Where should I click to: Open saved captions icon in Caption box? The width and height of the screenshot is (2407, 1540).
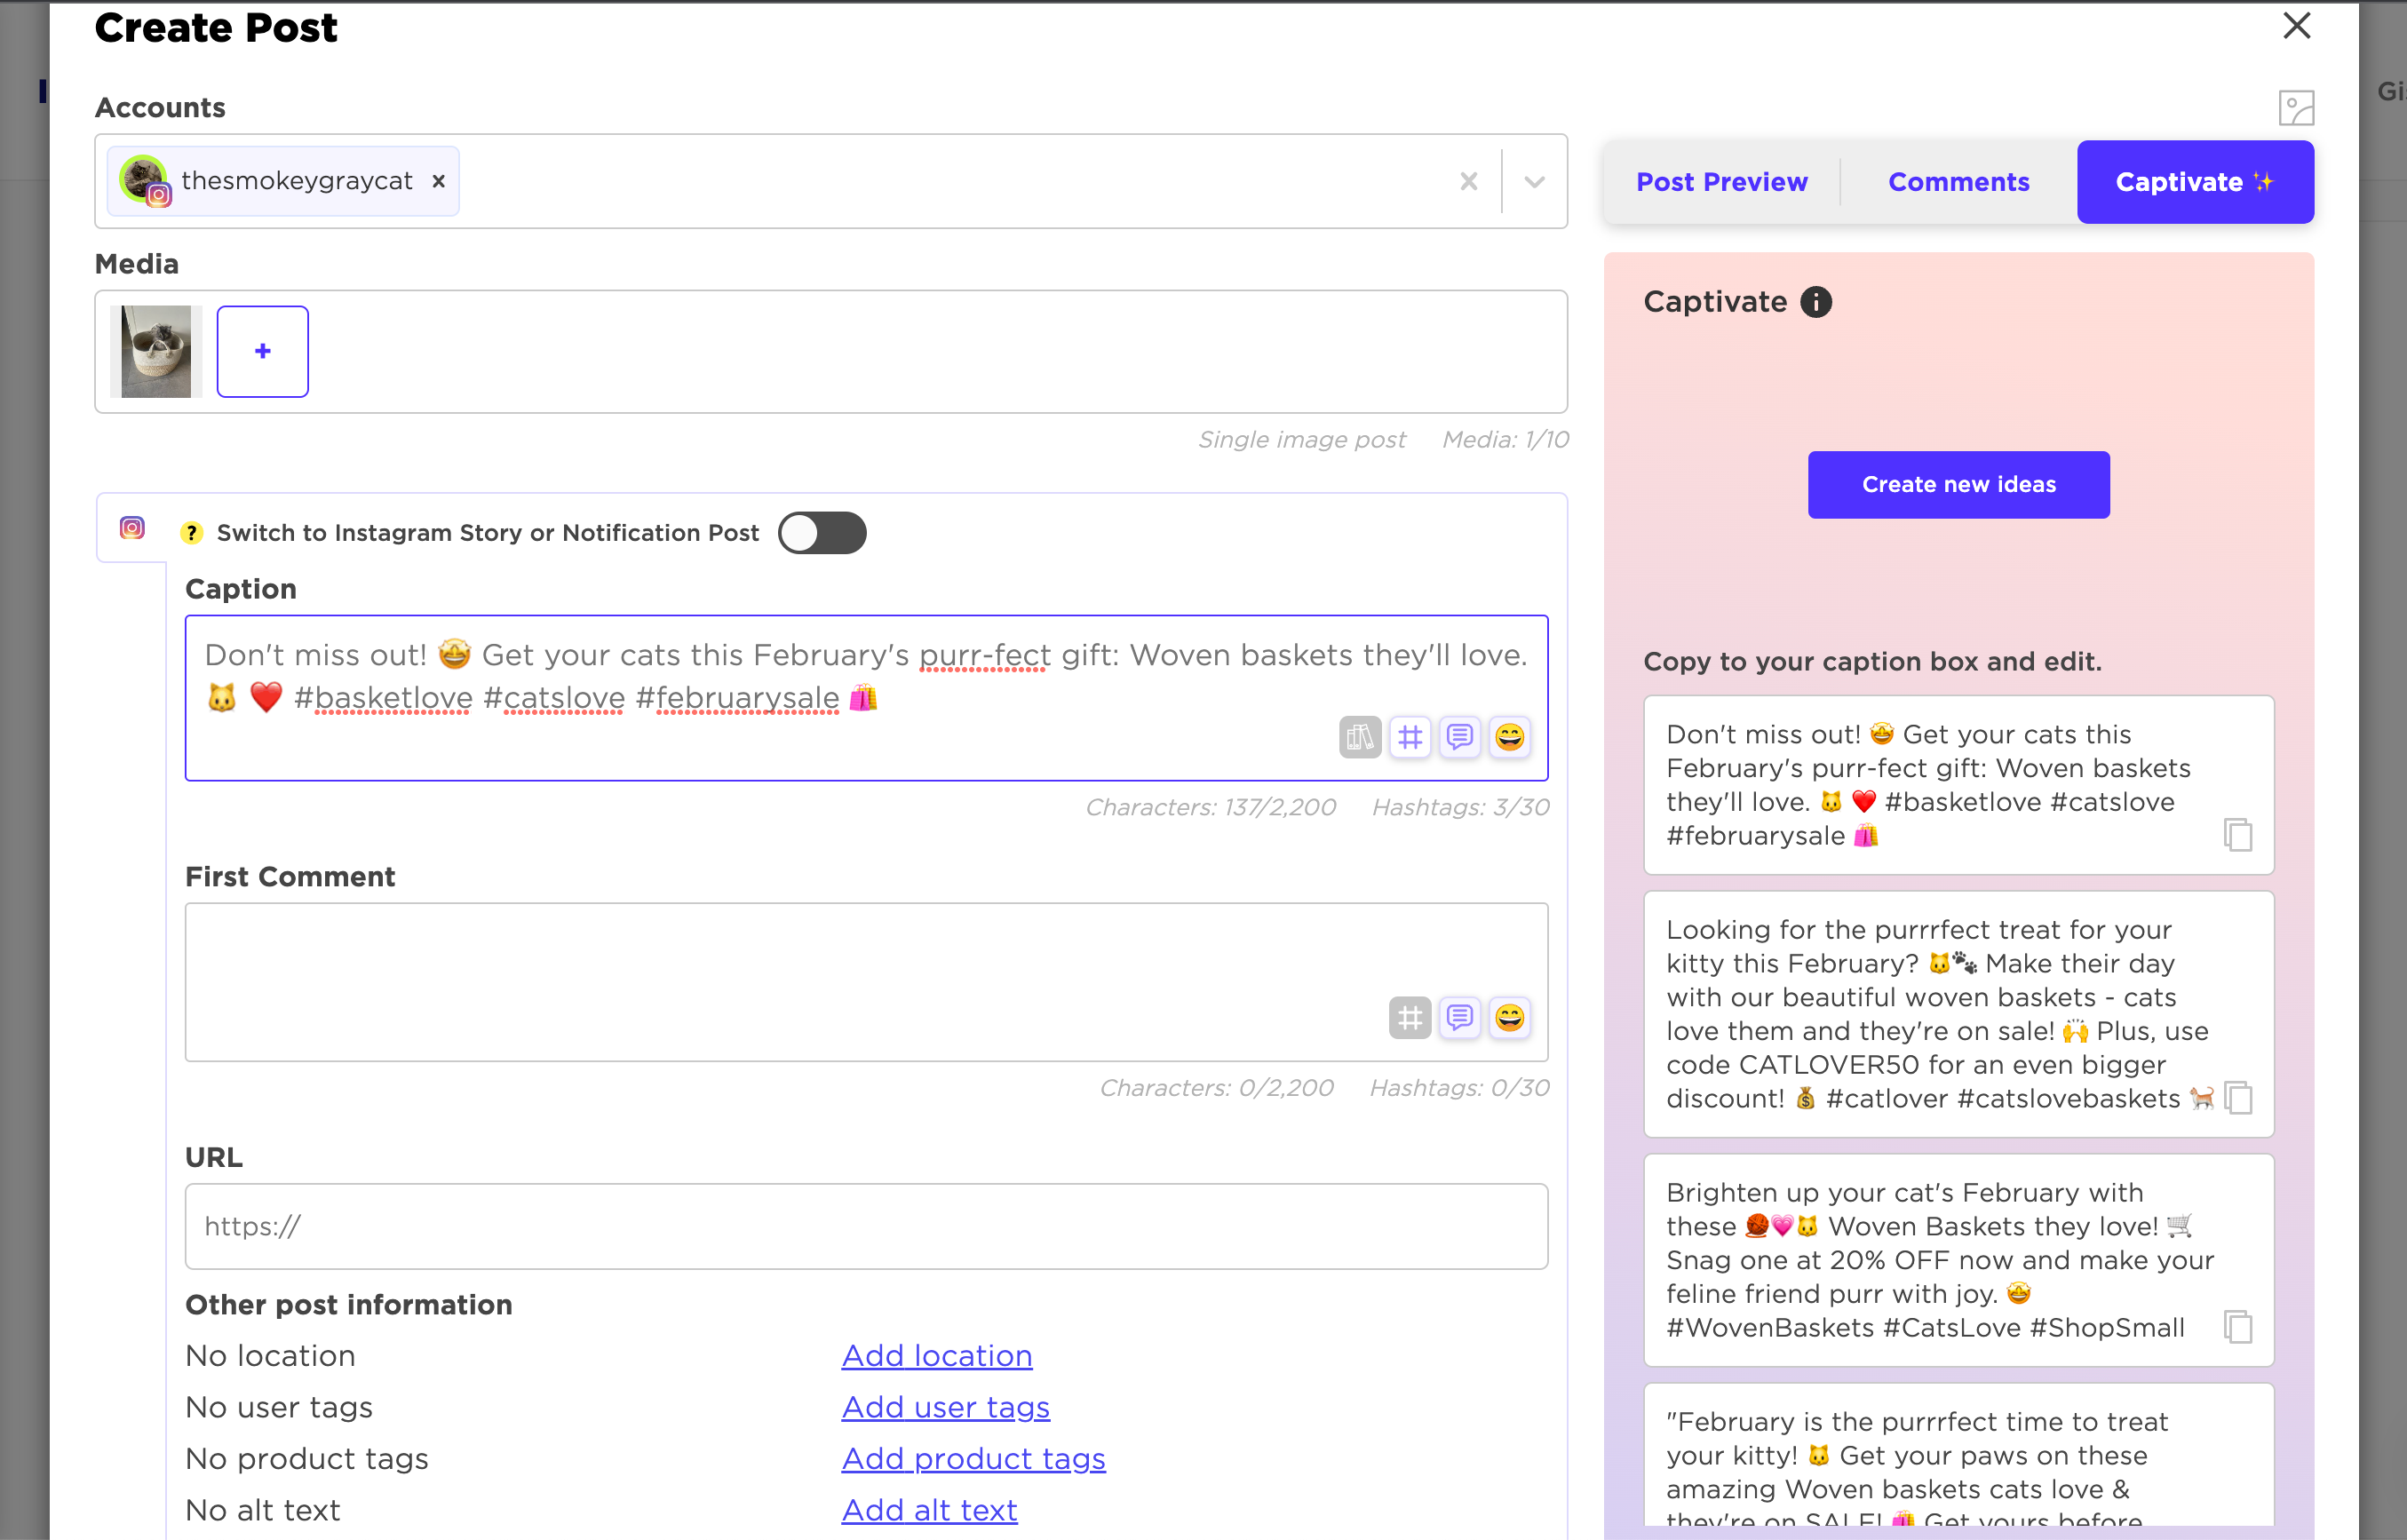(x=1459, y=737)
